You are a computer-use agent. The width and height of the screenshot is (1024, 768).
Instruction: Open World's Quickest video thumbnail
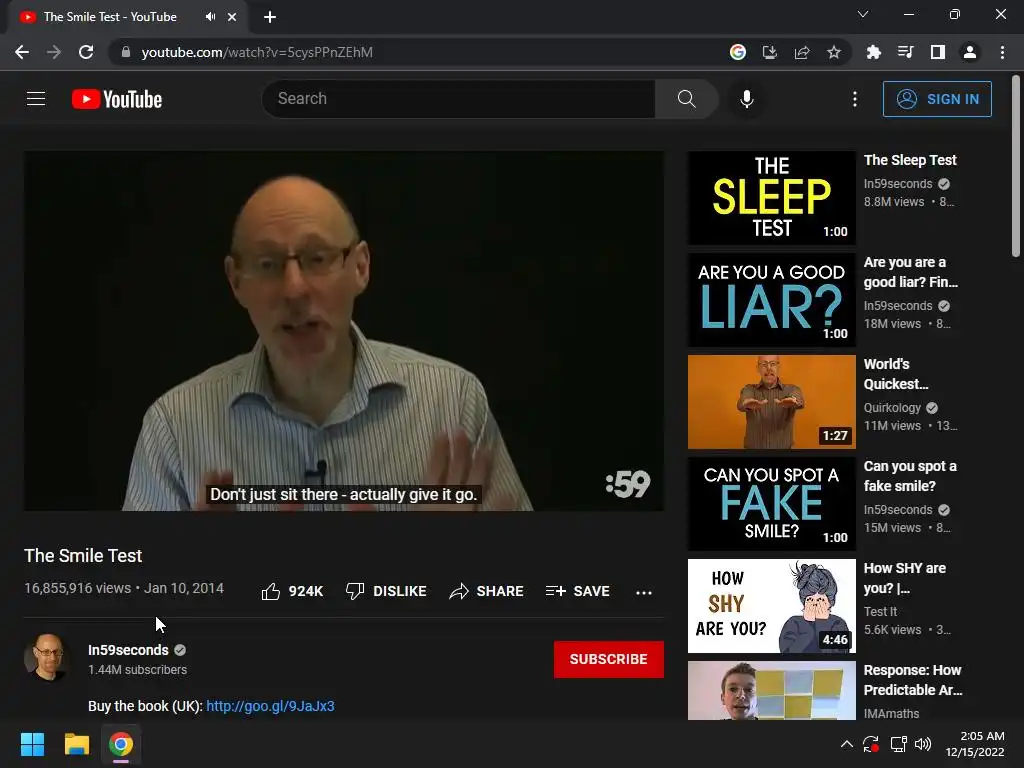click(x=771, y=402)
